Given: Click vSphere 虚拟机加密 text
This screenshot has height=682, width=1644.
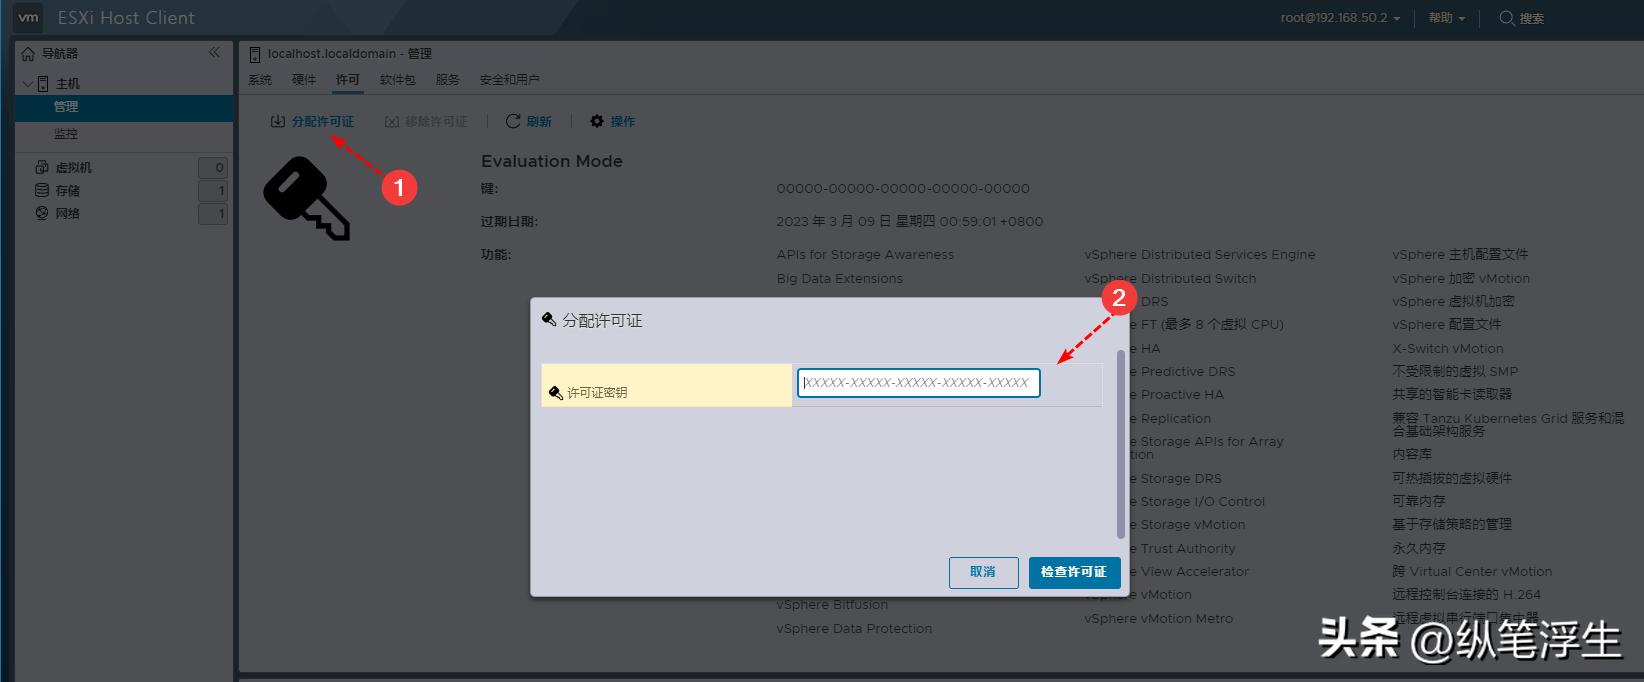Looking at the screenshot, I should (1453, 302).
